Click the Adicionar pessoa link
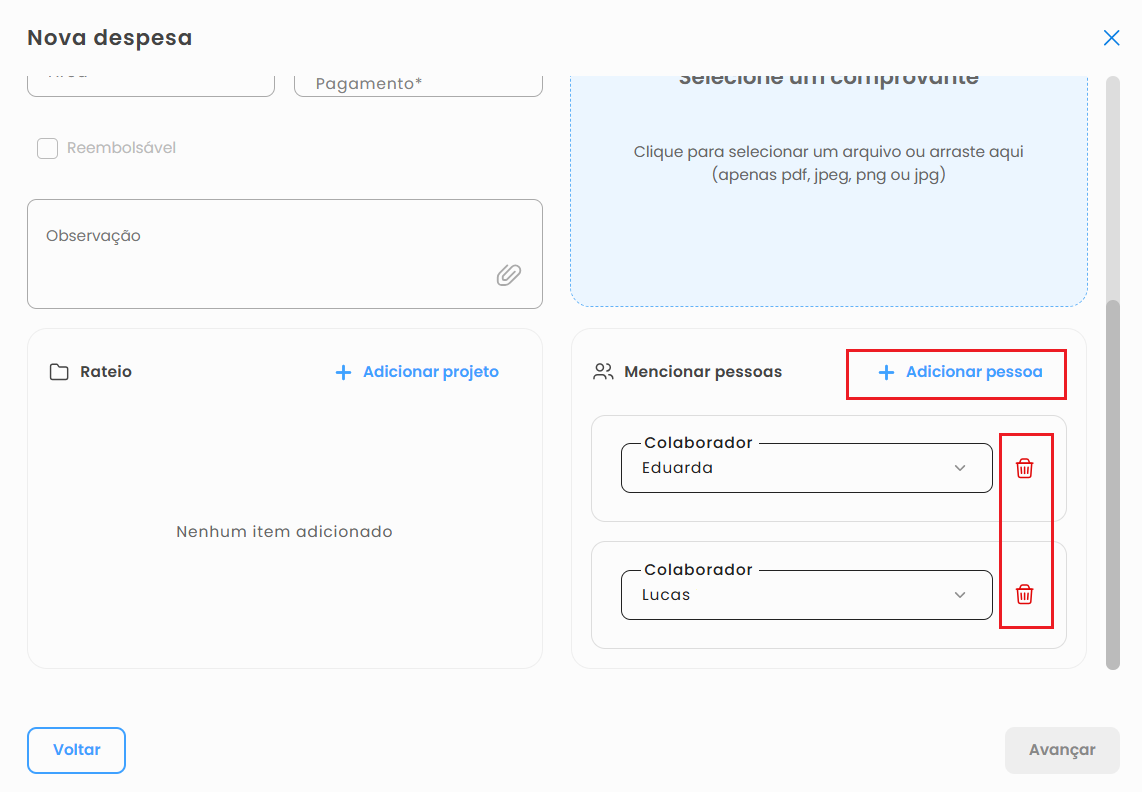Viewport: 1142px width, 792px height. pos(974,372)
